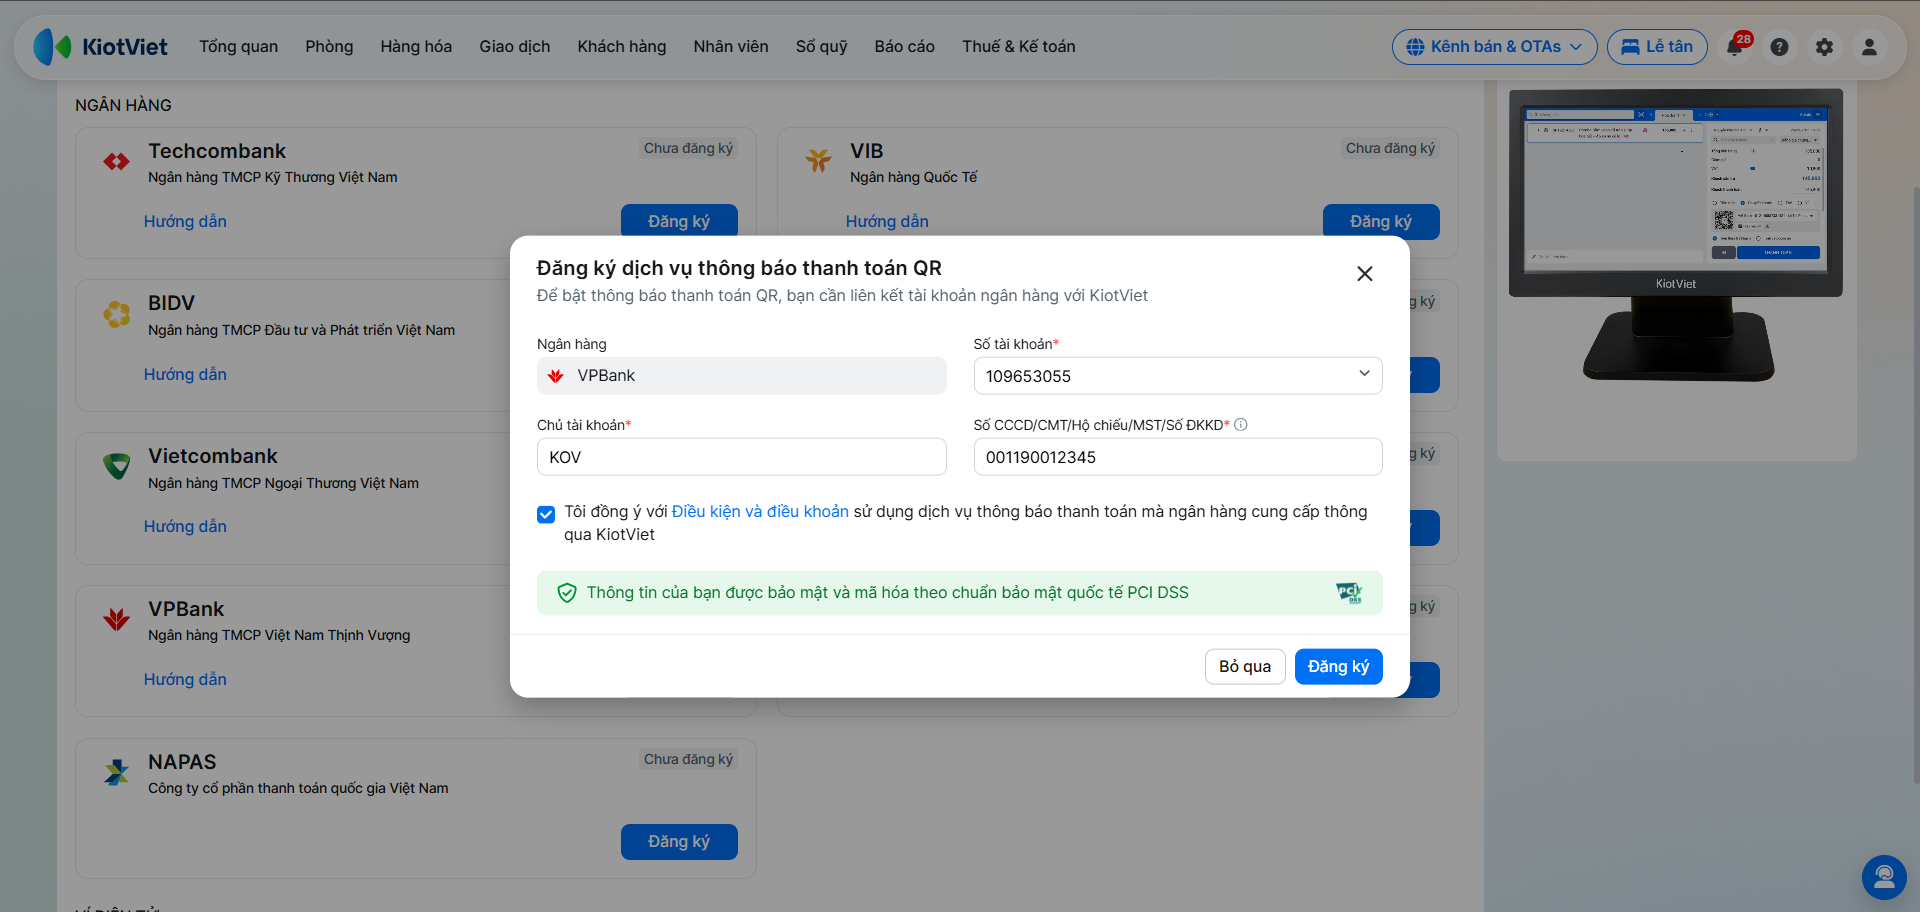Uncheck the terms agreement checkbox
Viewport: 1920px width, 912px height.
(x=546, y=514)
